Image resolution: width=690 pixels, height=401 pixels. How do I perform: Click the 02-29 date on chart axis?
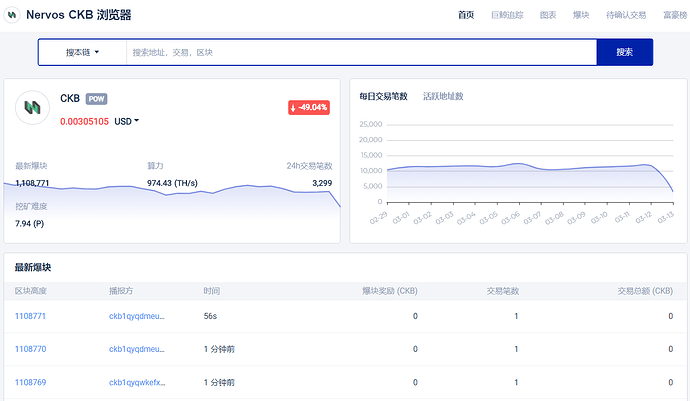tap(378, 218)
